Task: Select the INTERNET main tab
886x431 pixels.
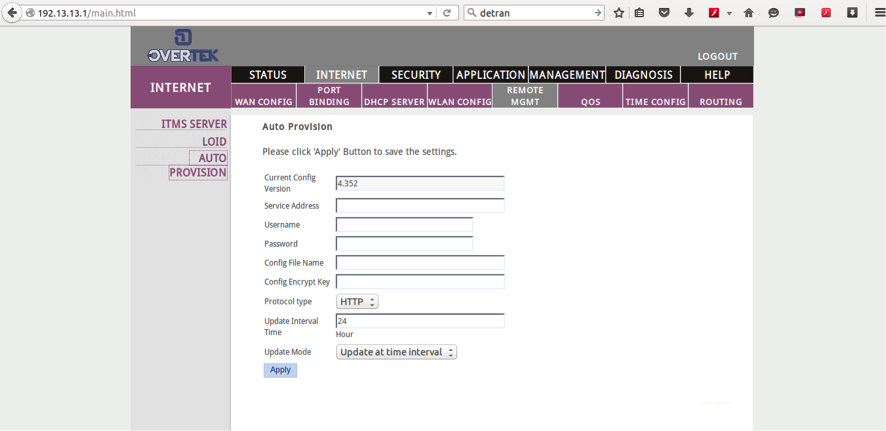Action: 341,75
